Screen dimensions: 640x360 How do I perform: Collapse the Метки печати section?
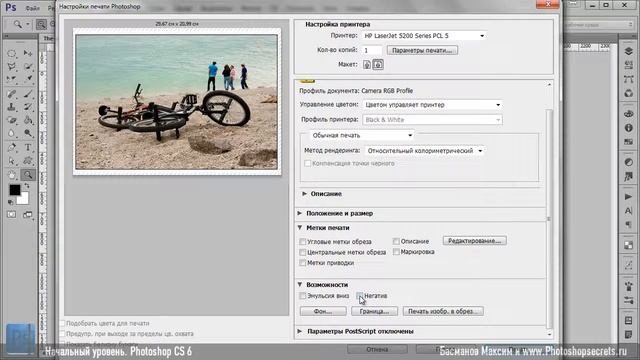point(300,228)
